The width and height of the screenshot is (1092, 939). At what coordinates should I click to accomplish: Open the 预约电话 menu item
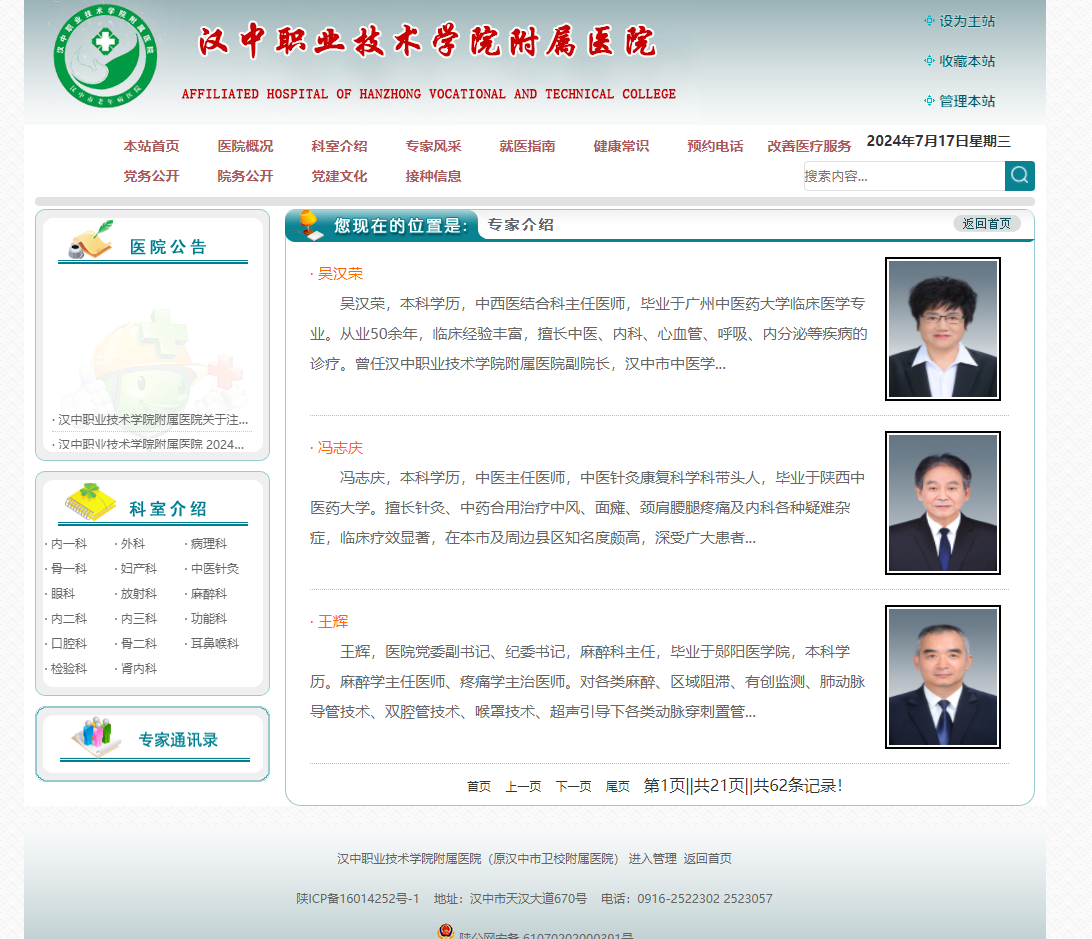pyautogui.click(x=715, y=146)
